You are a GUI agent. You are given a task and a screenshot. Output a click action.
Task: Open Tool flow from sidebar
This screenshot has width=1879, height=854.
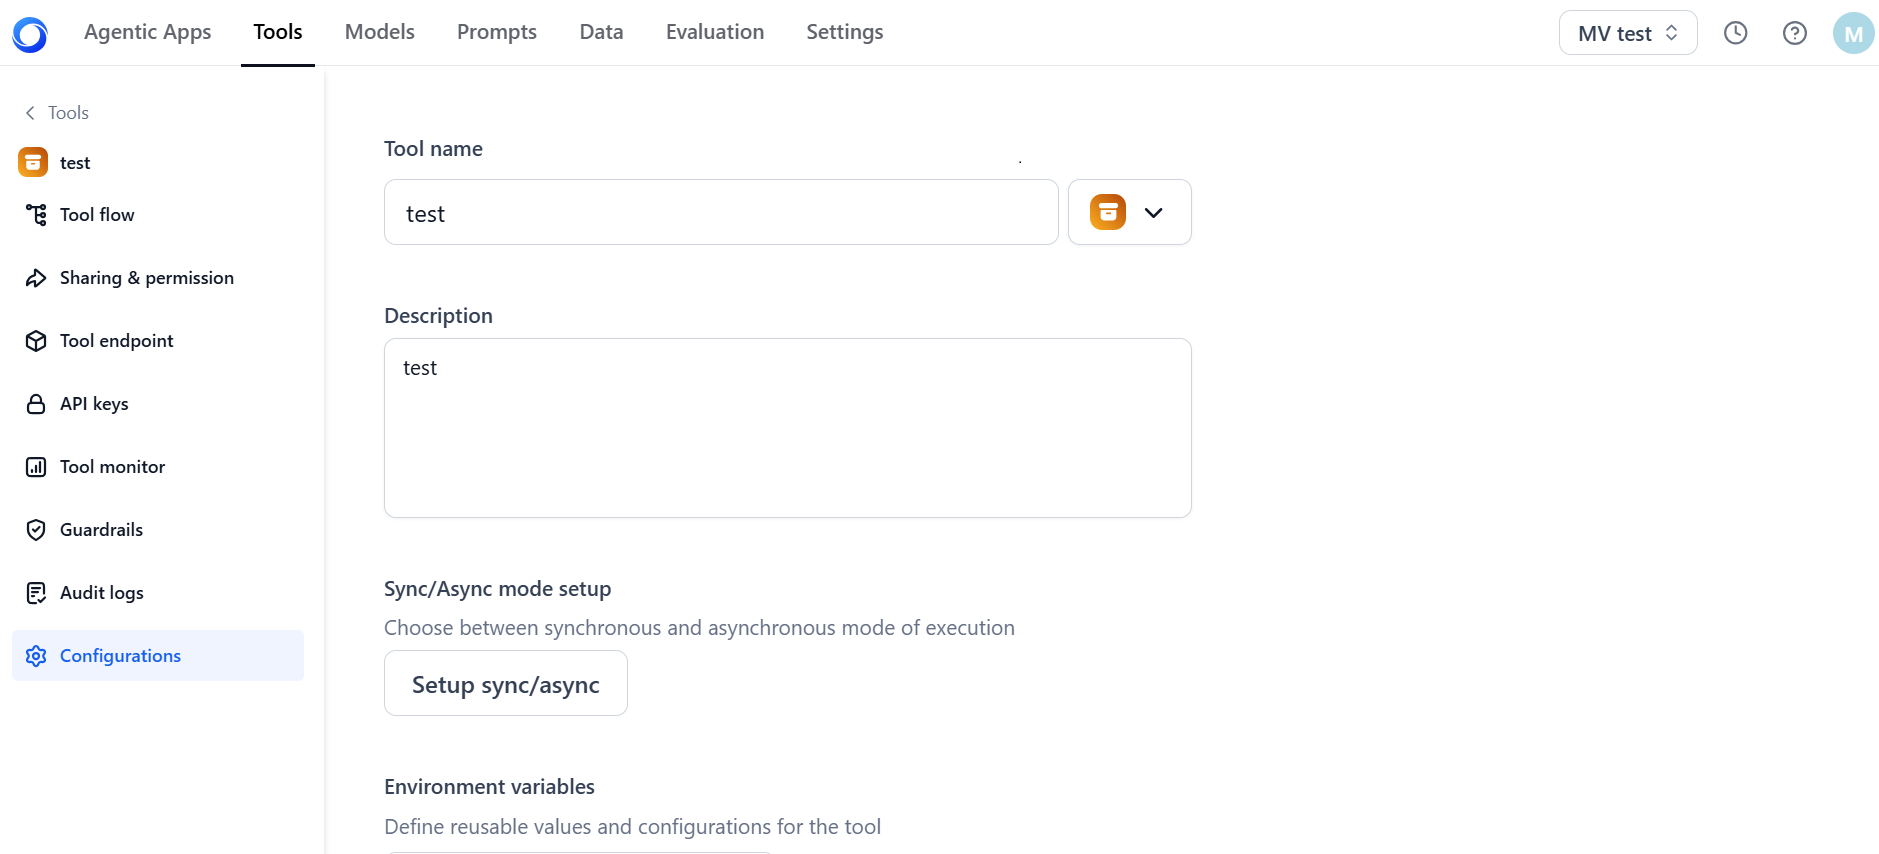96,215
